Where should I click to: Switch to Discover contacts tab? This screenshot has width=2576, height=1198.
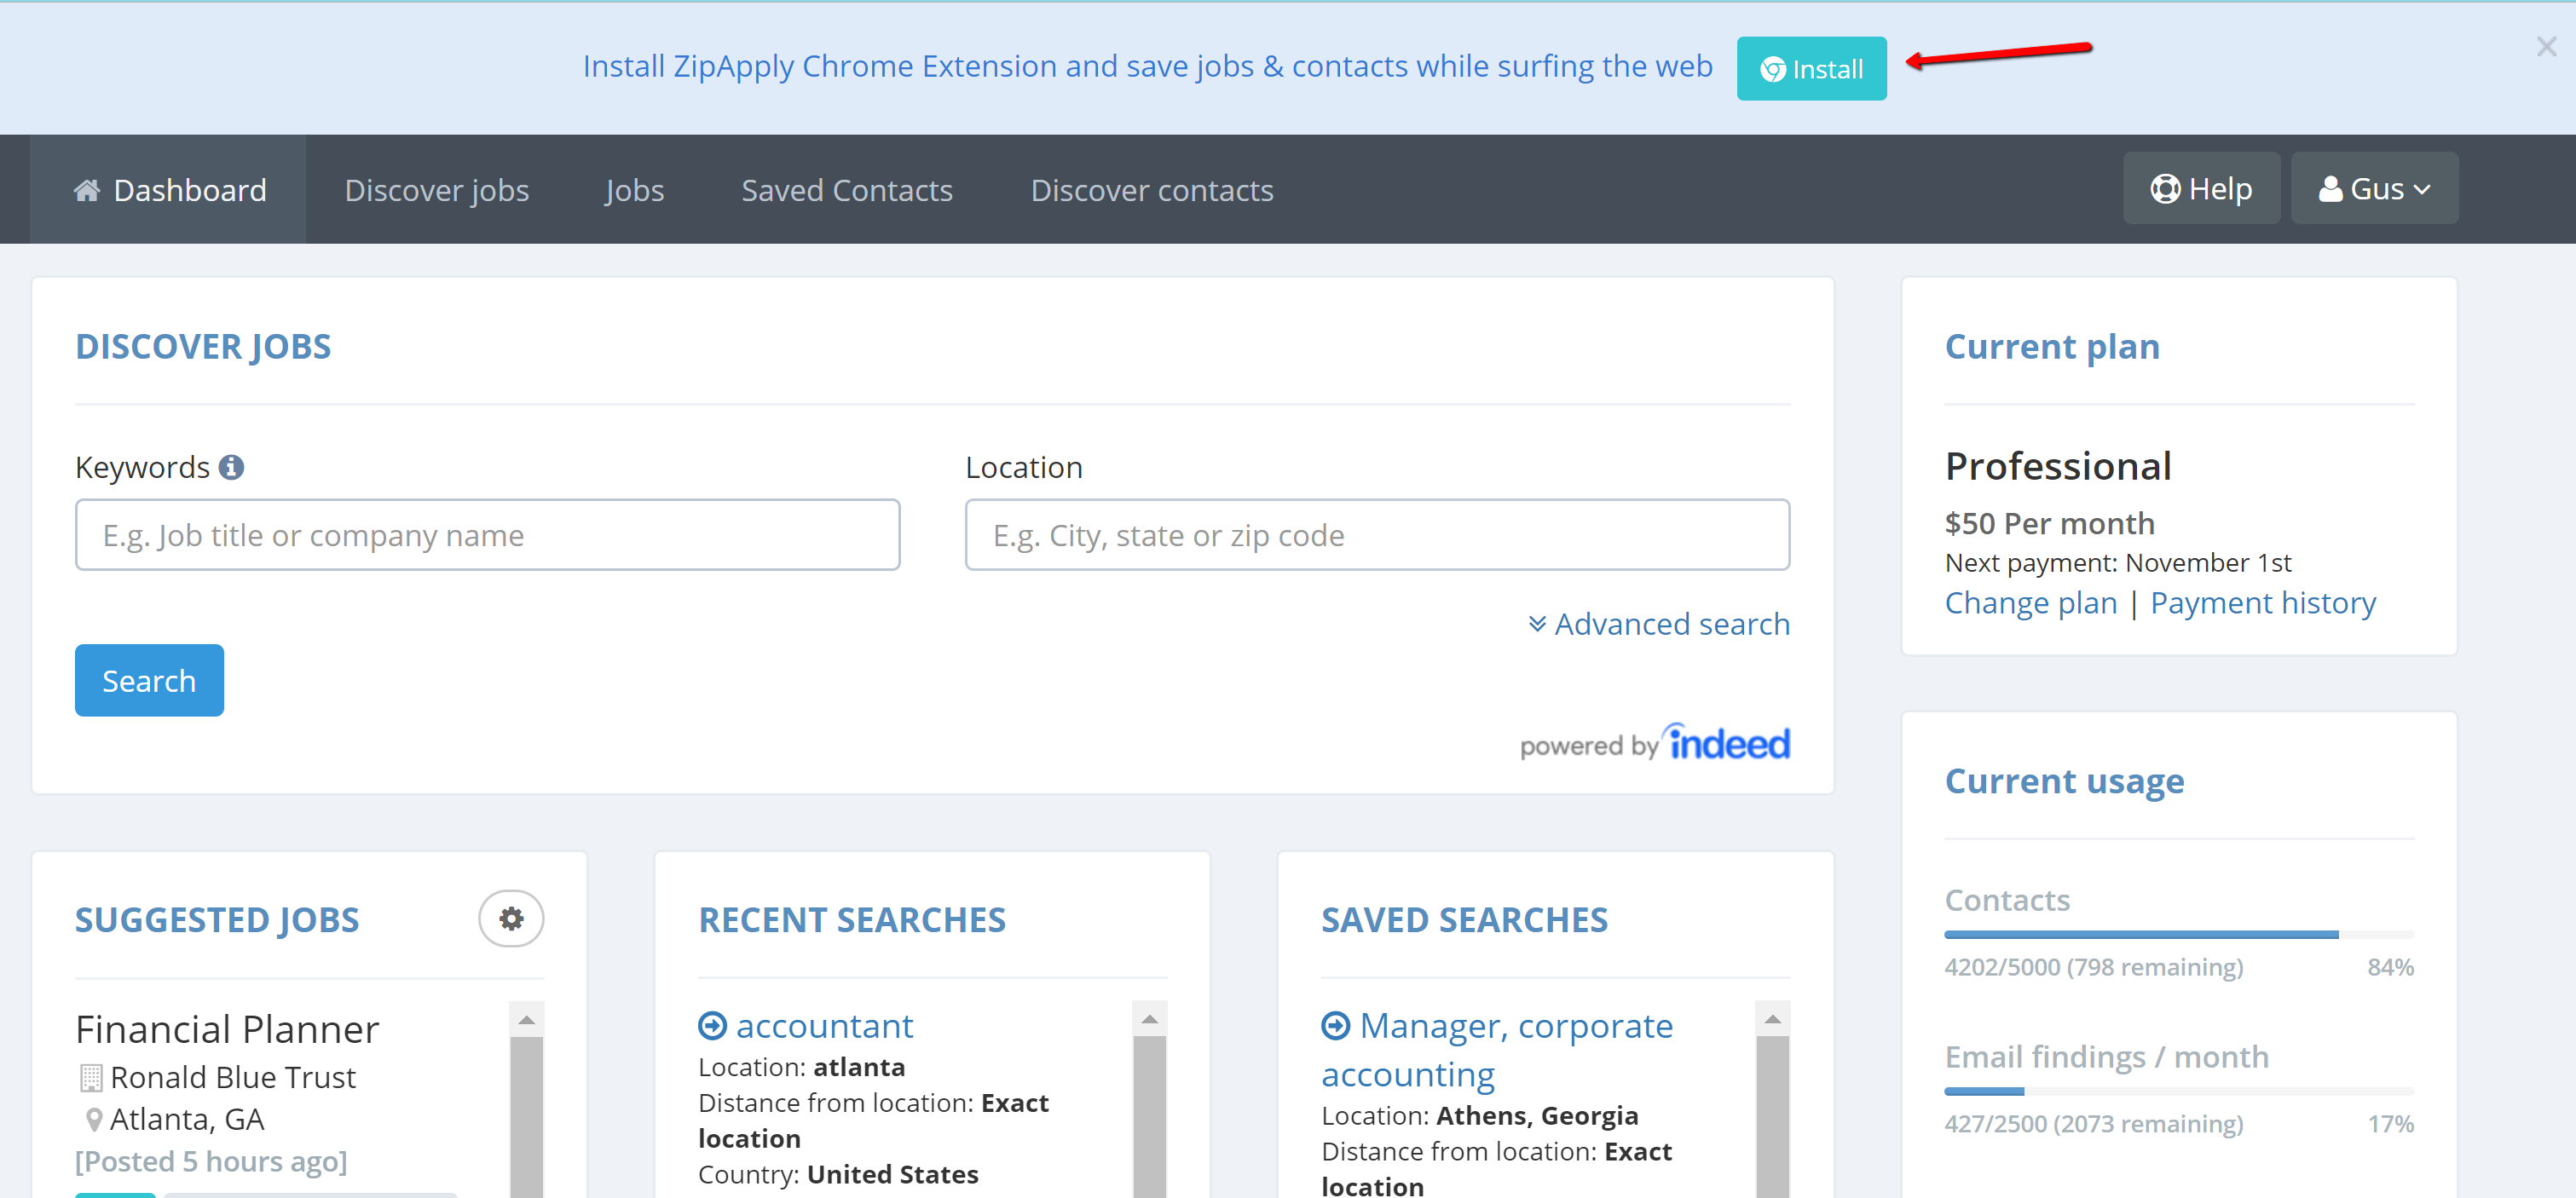pyautogui.click(x=1151, y=190)
